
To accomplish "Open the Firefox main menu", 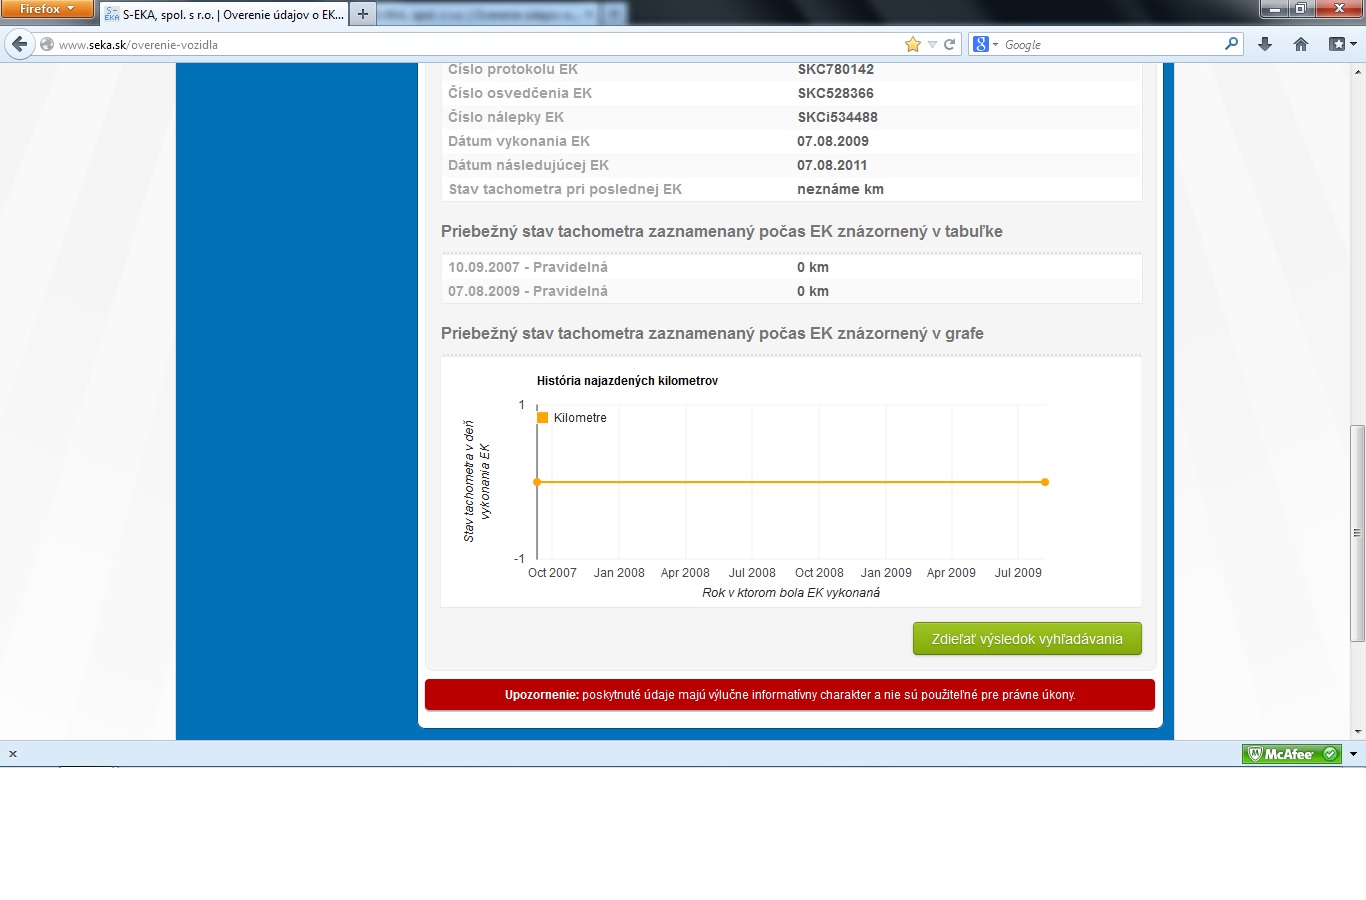I will 47,9.
